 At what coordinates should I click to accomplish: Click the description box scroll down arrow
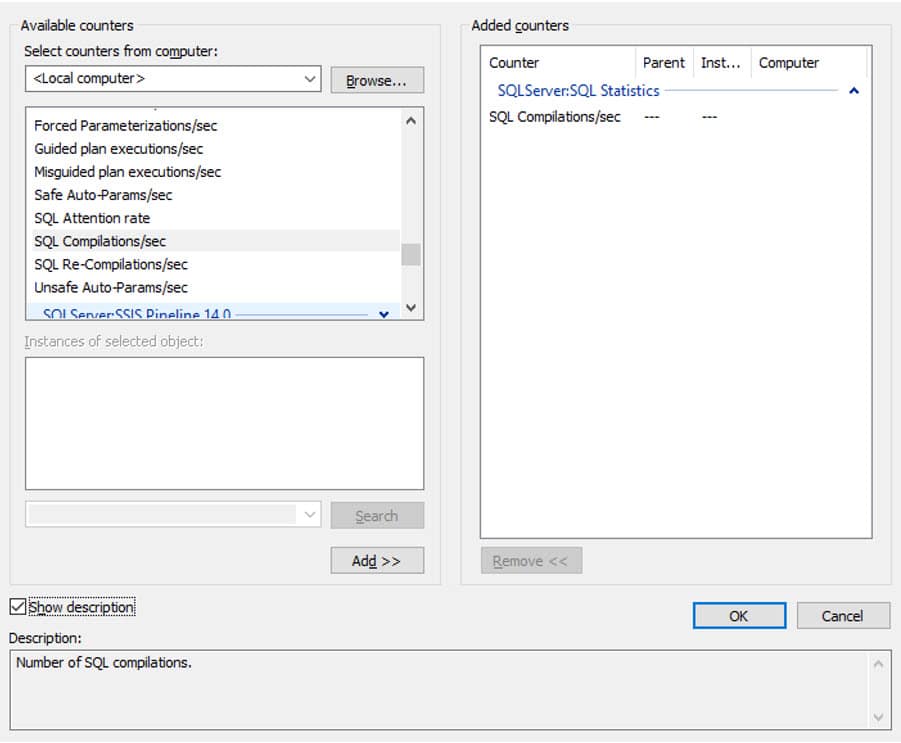pos(878,717)
